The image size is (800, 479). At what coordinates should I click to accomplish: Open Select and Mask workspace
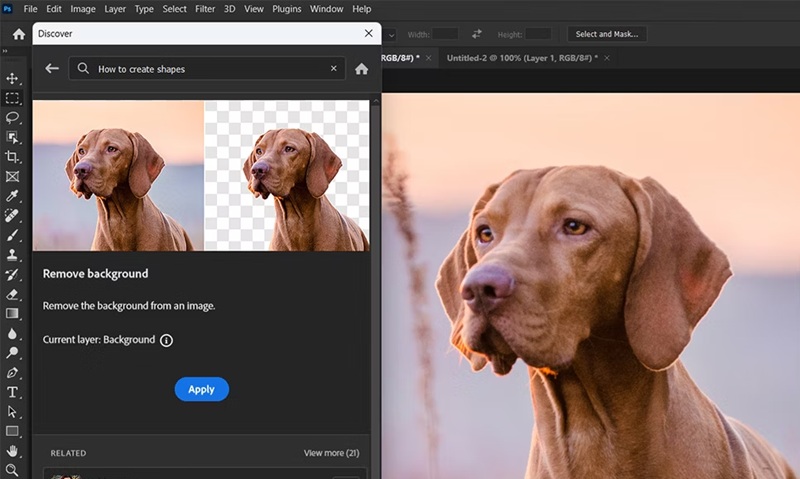[x=607, y=34]
